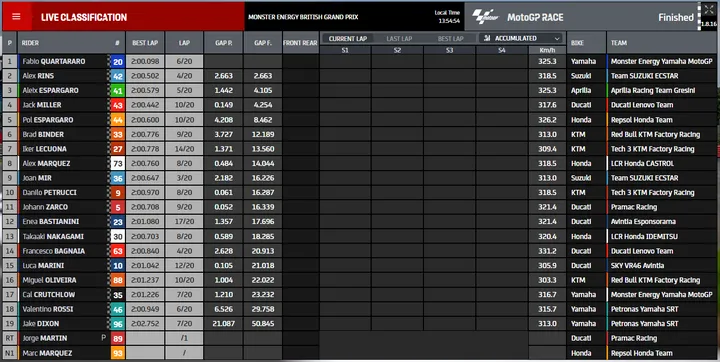The image size is (720, 362).
Task: Select rider Danilo PETRUCCI
Action: tap(50, 192)
